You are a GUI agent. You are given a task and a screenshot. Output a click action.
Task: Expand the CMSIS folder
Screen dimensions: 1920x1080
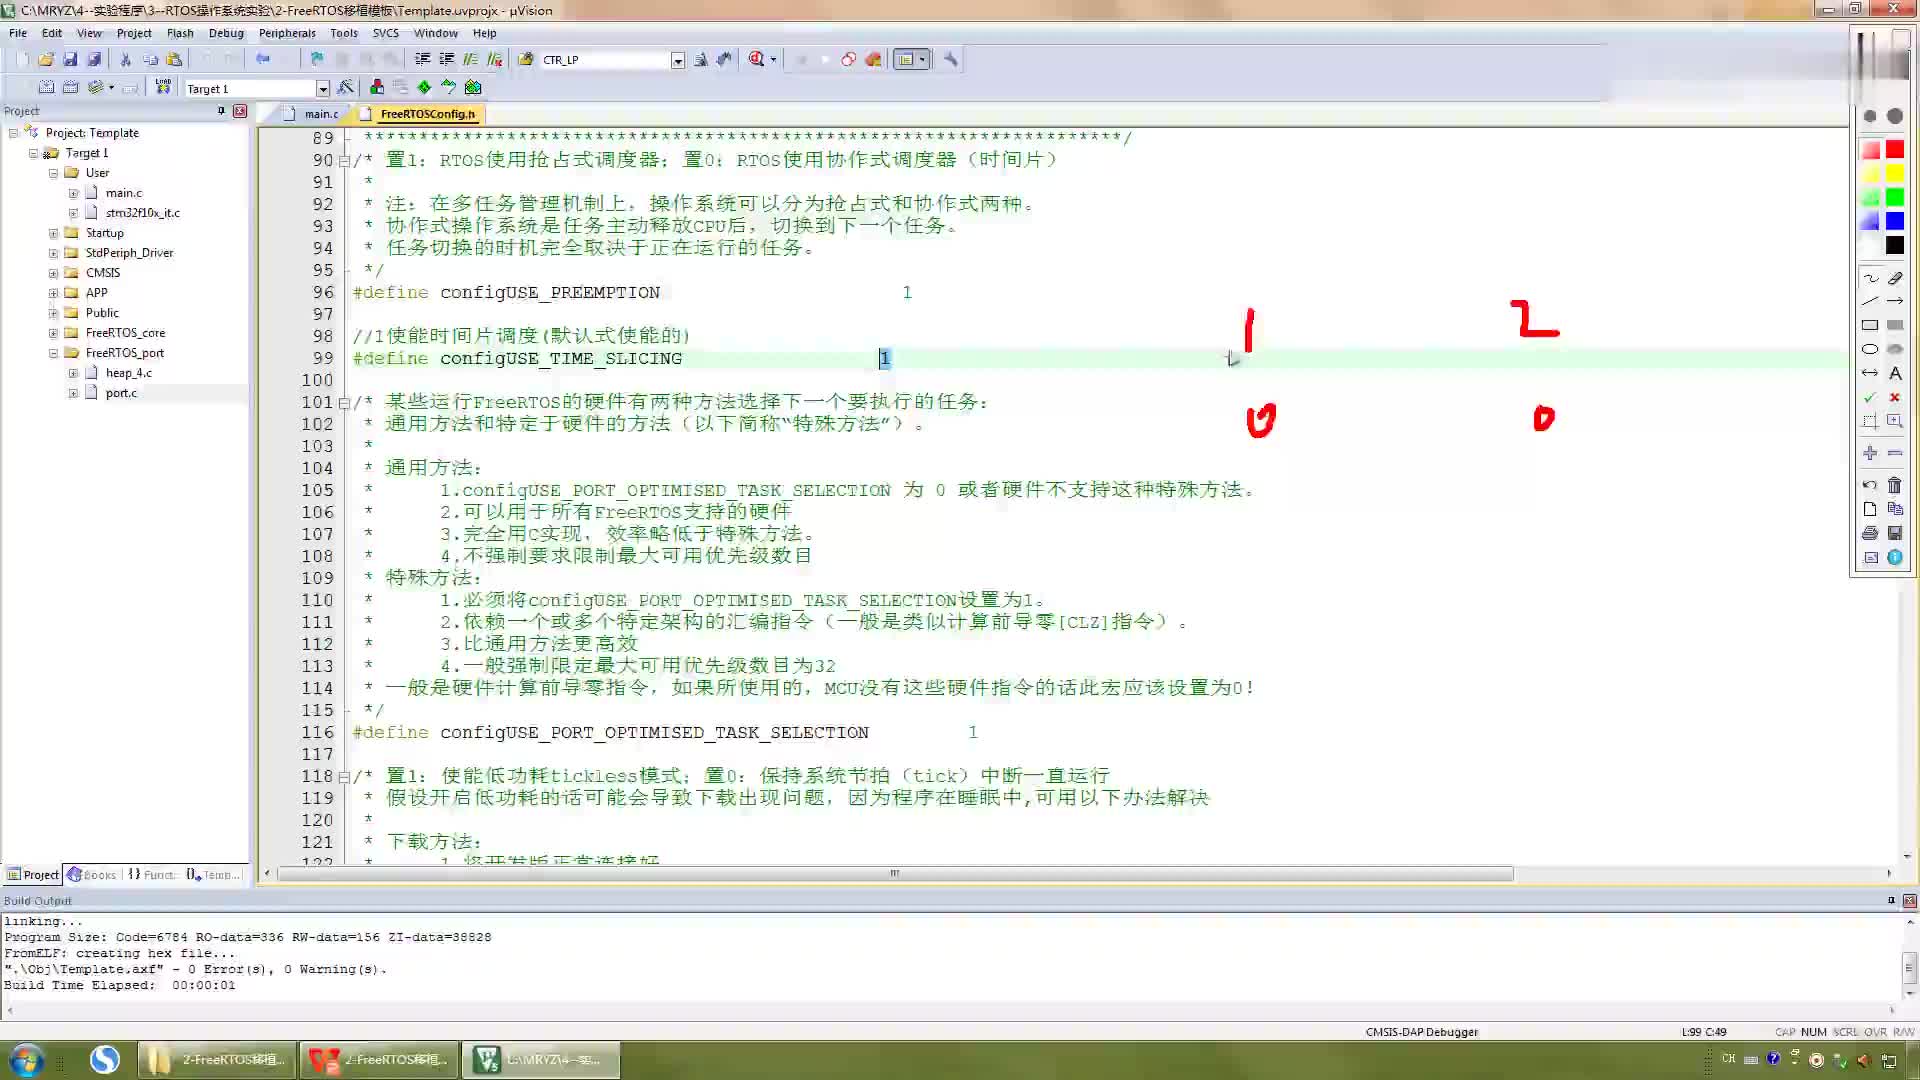tap(53, 273)
